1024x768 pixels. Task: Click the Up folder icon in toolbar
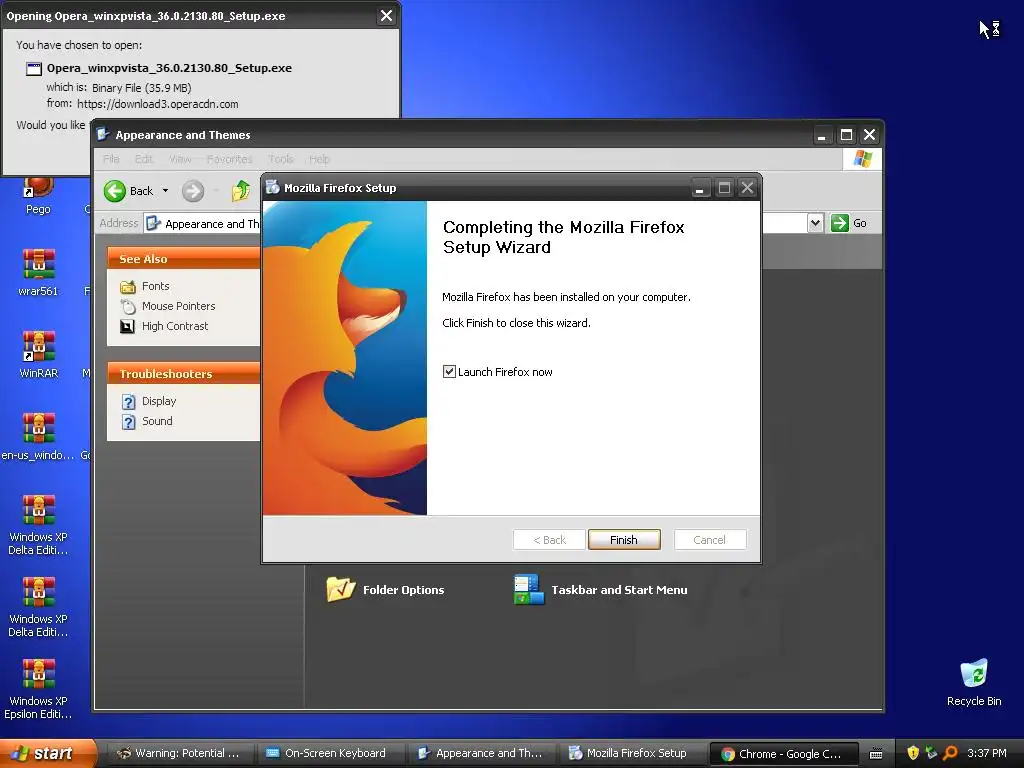tap(241, 191)
